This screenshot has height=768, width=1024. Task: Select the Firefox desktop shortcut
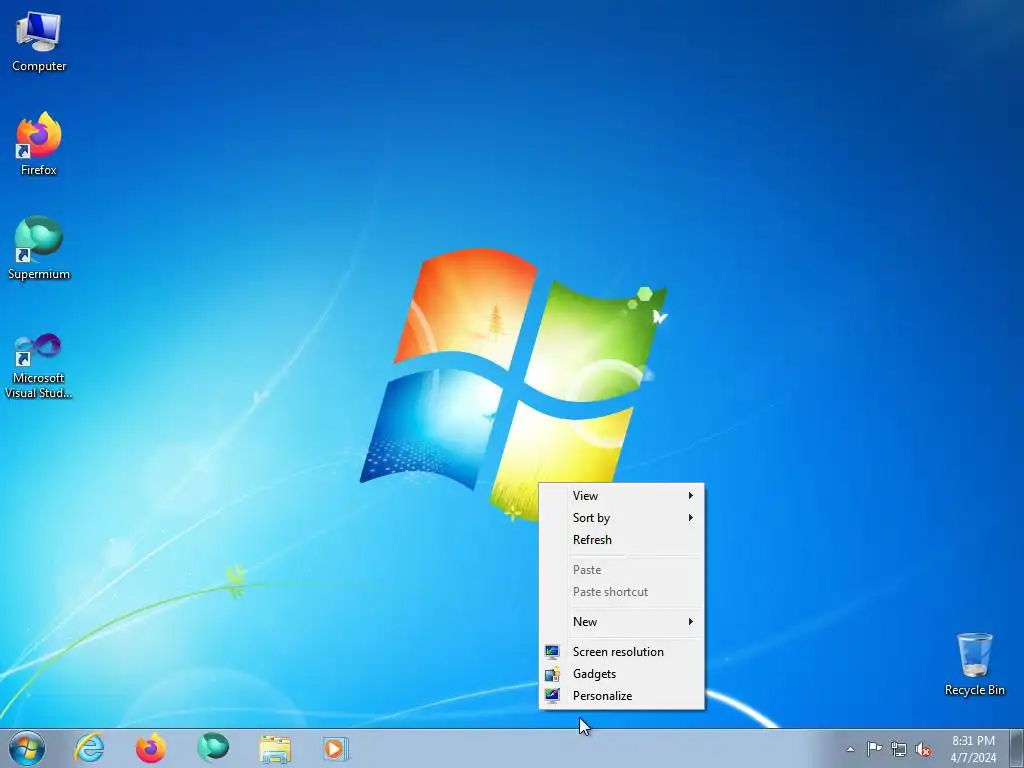[39, 144]
